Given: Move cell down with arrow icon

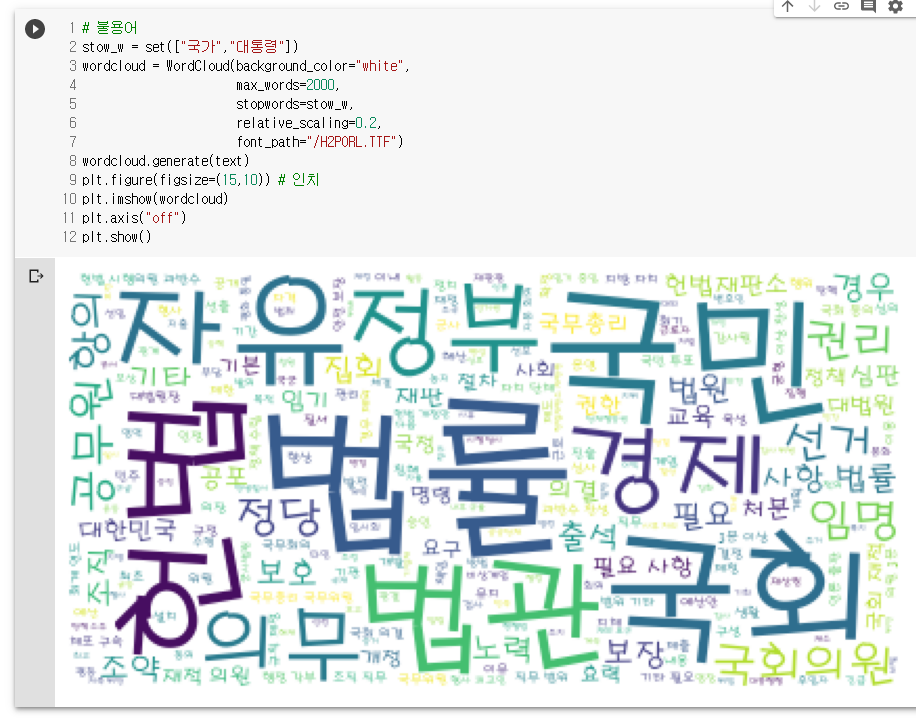Looking at the screenshot, I should click(814, 6).
